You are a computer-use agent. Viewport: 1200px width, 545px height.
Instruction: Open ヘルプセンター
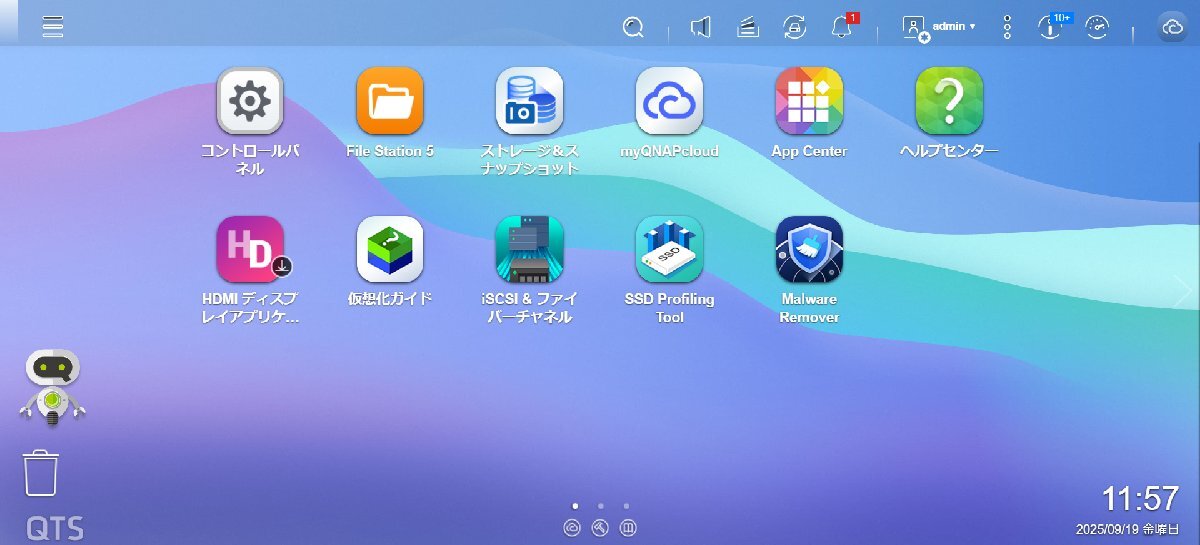point(949,100)
